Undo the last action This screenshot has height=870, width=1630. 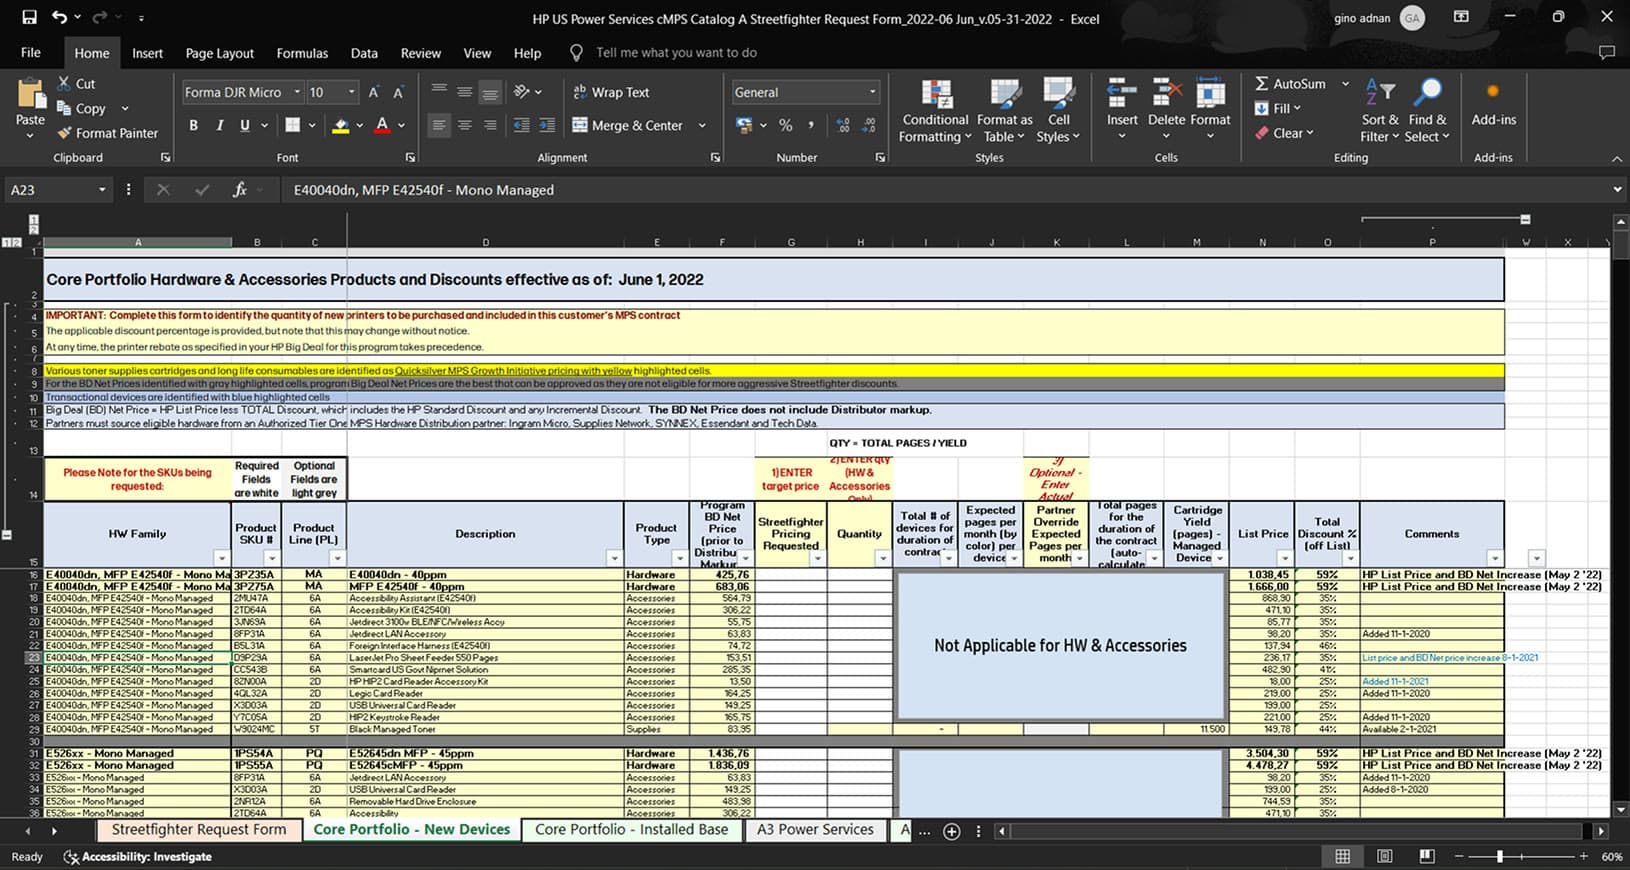(60, 17)
